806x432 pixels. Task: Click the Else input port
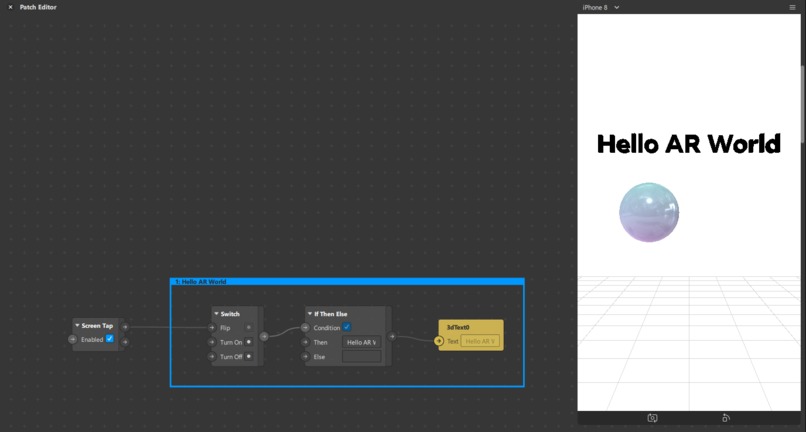(x=305, y=356)
